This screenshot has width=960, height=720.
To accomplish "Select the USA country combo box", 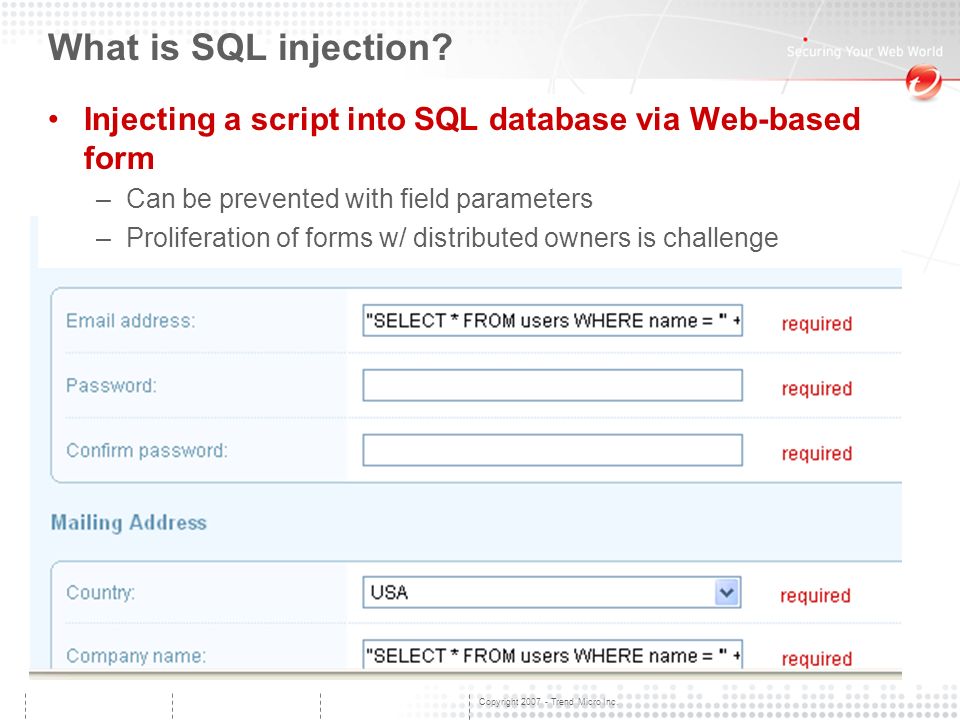I will (552, 592).
